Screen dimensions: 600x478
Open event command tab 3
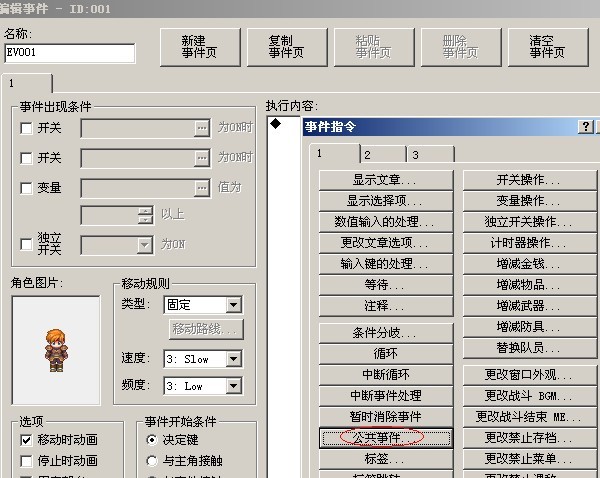(431, 155)
